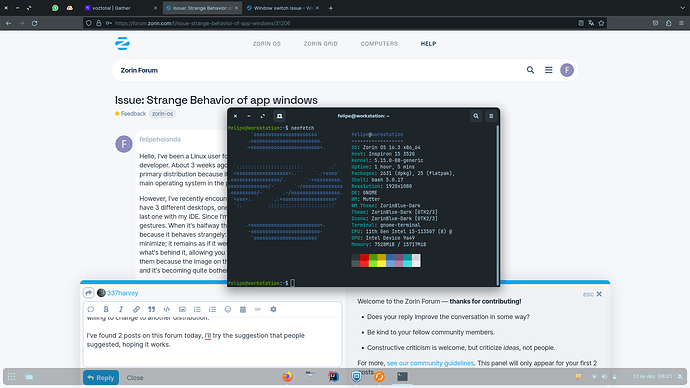Open the volume indicator in system tray
This screenshot has width=690, height=388.
pyautogui.click(x=605, y=377)
